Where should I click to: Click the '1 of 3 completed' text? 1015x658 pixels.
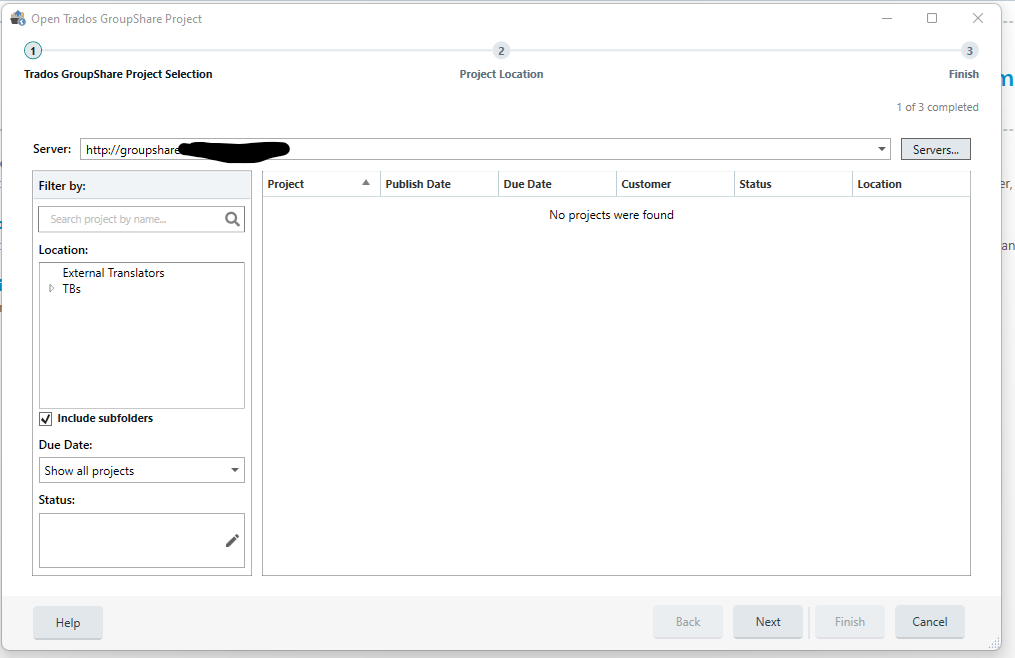(937, 108)
